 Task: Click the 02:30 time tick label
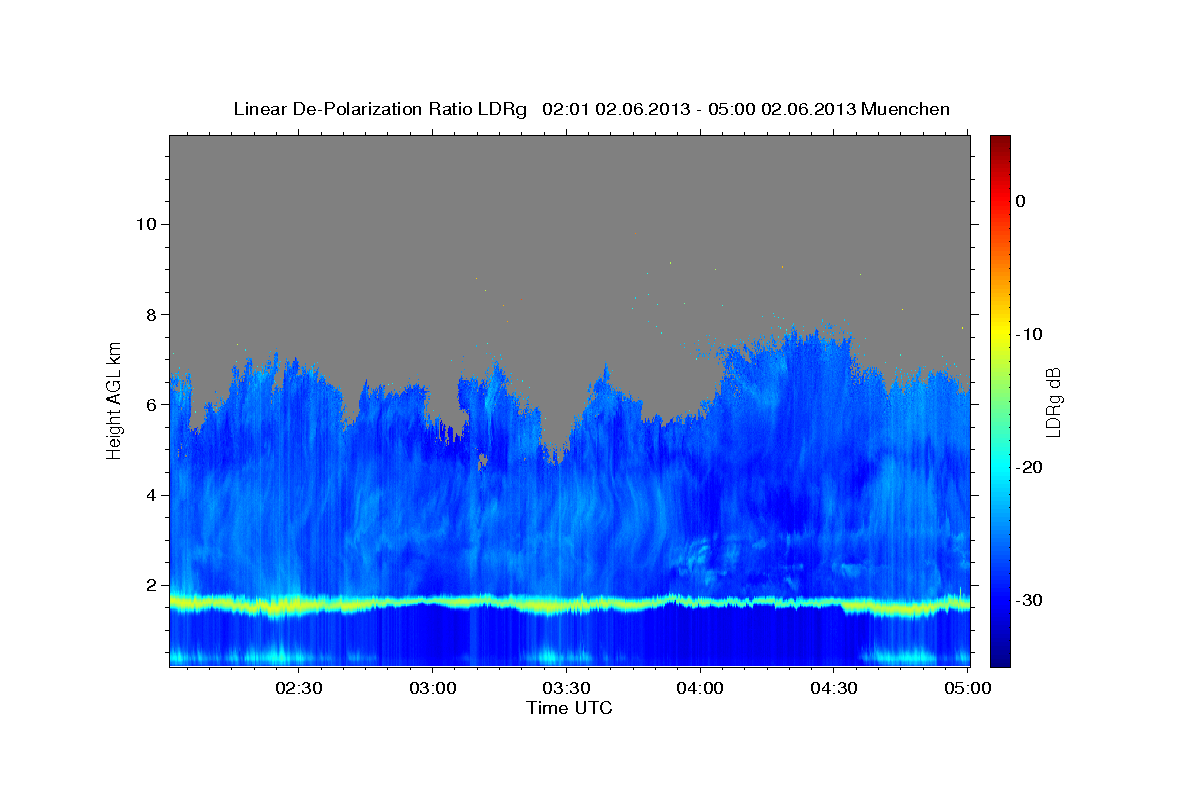coord(299,689)
